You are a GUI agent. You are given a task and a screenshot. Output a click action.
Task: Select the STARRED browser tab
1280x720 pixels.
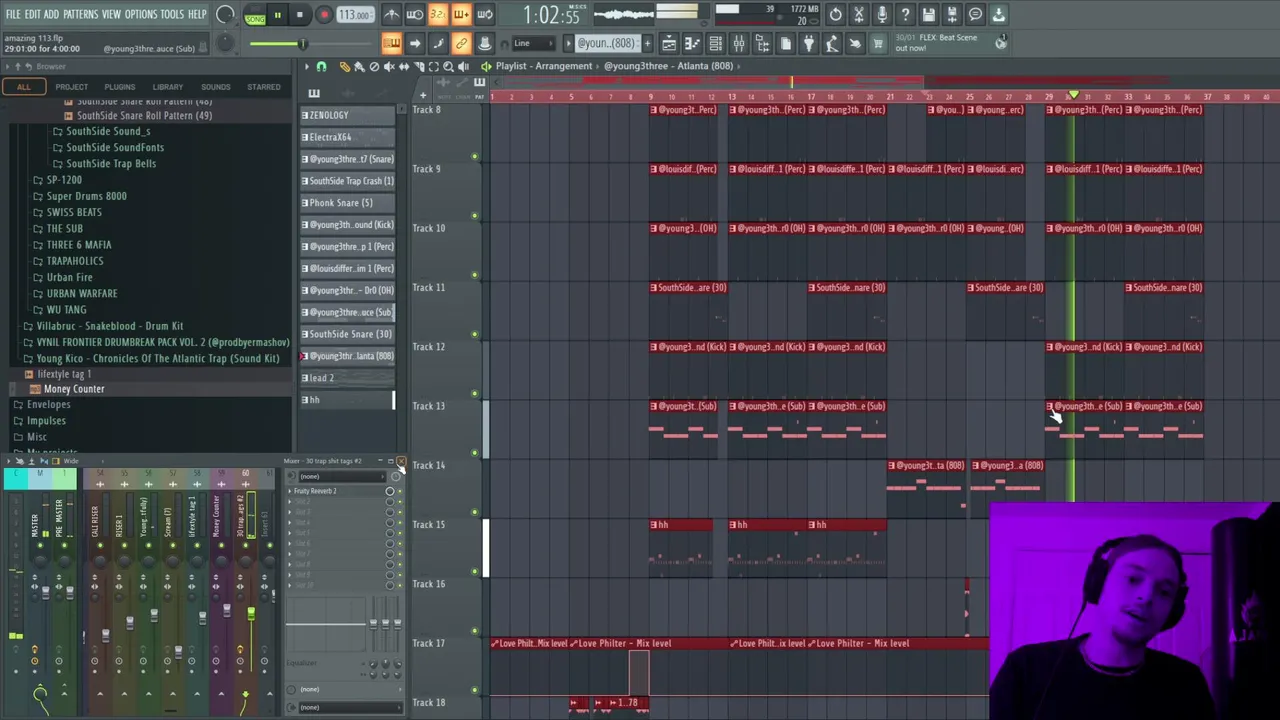click(x=264, y=87)
